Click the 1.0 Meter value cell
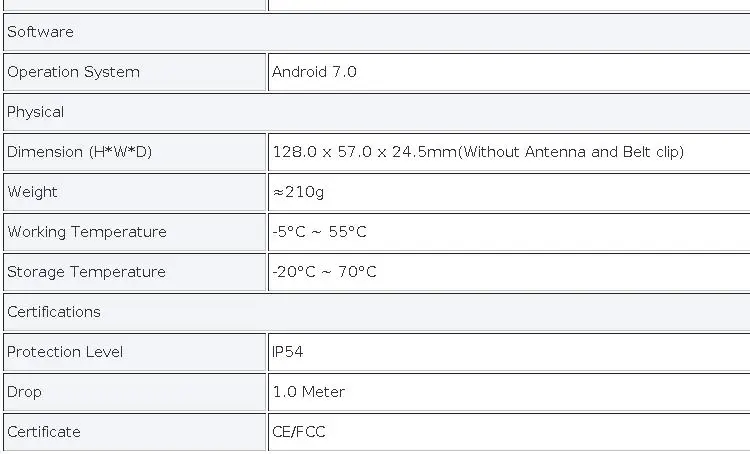 tap(509, 392)
